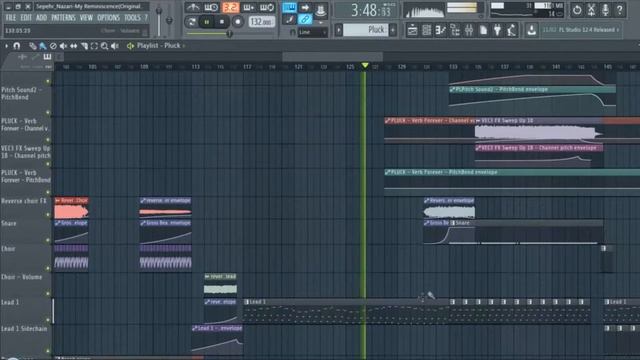Open the Lead 1 clip menu
This screenshot has width=640, height=360.
click(247, 302)
